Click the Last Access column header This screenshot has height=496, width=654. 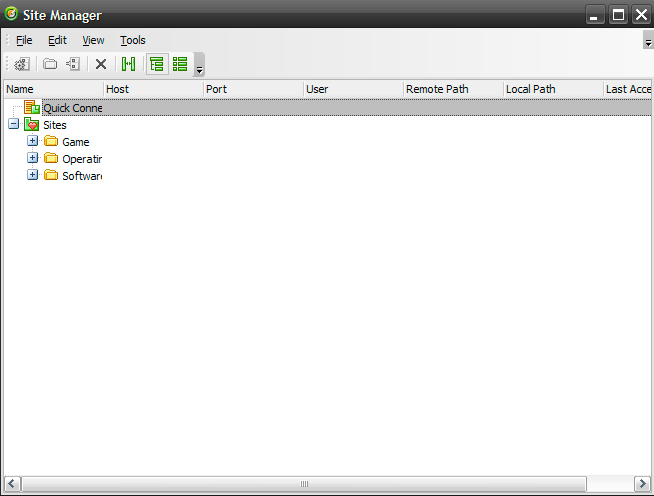[627, 89]
